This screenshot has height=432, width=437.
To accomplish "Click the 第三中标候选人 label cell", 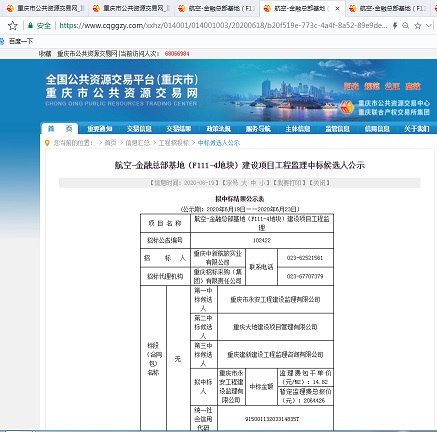I will (203, 354).
